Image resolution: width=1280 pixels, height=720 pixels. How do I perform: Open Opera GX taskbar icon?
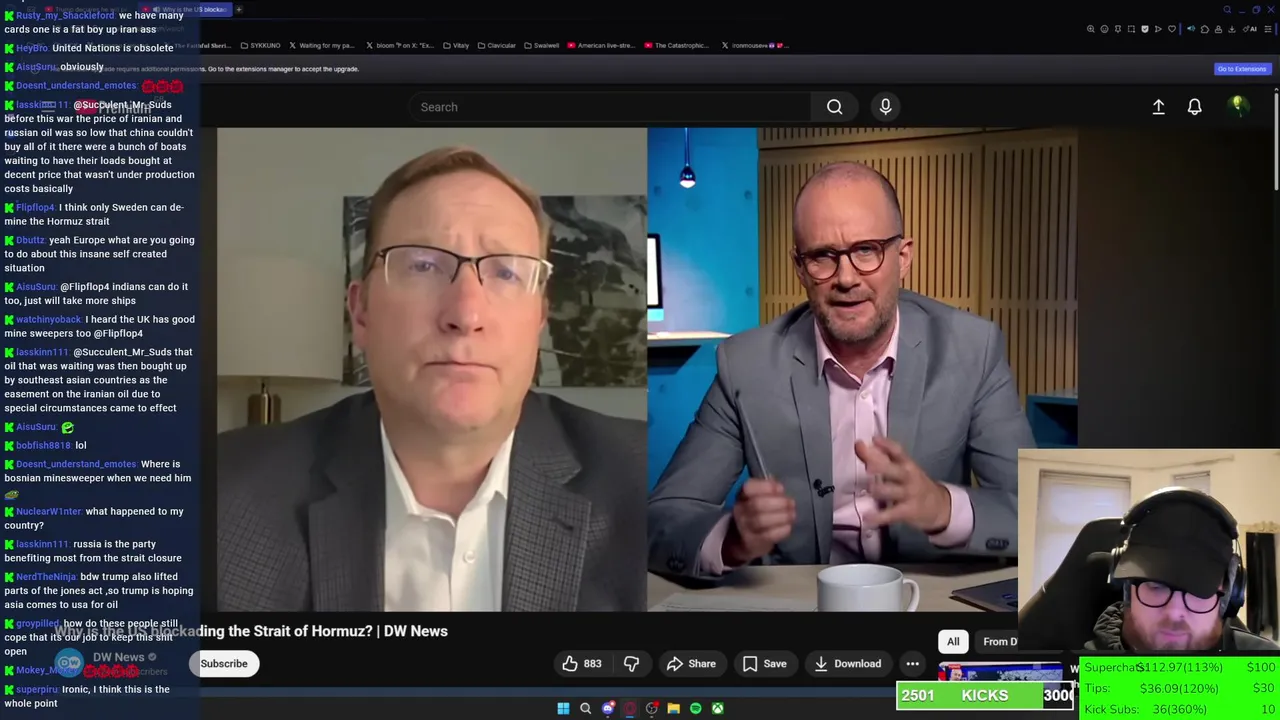pyautogui.click(x=629, y=708)
